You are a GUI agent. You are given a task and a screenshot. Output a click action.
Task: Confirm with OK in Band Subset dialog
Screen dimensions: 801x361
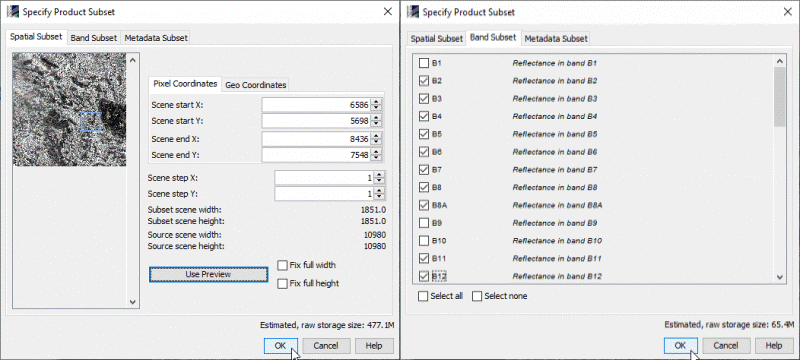point(680,346)
